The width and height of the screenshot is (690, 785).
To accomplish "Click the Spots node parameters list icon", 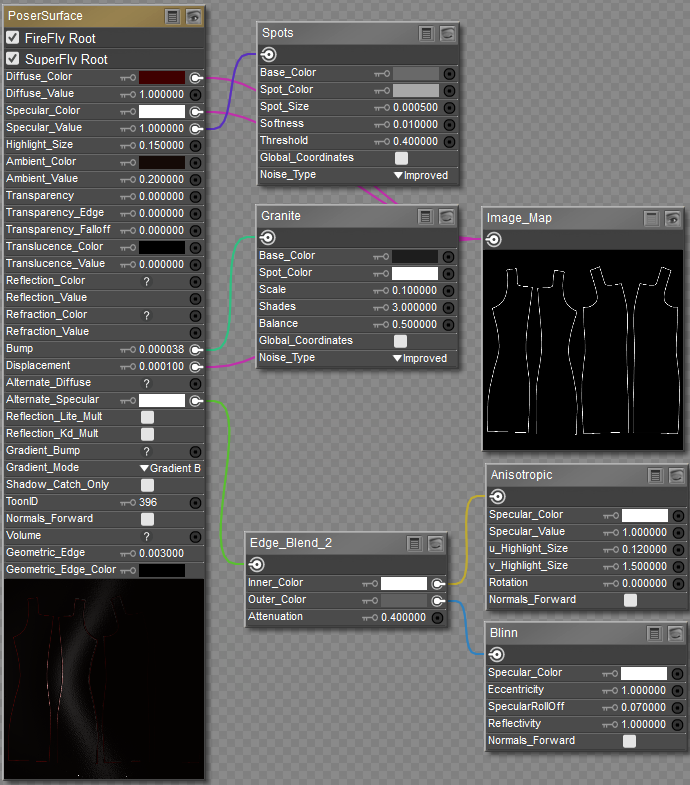I will 427,33.
